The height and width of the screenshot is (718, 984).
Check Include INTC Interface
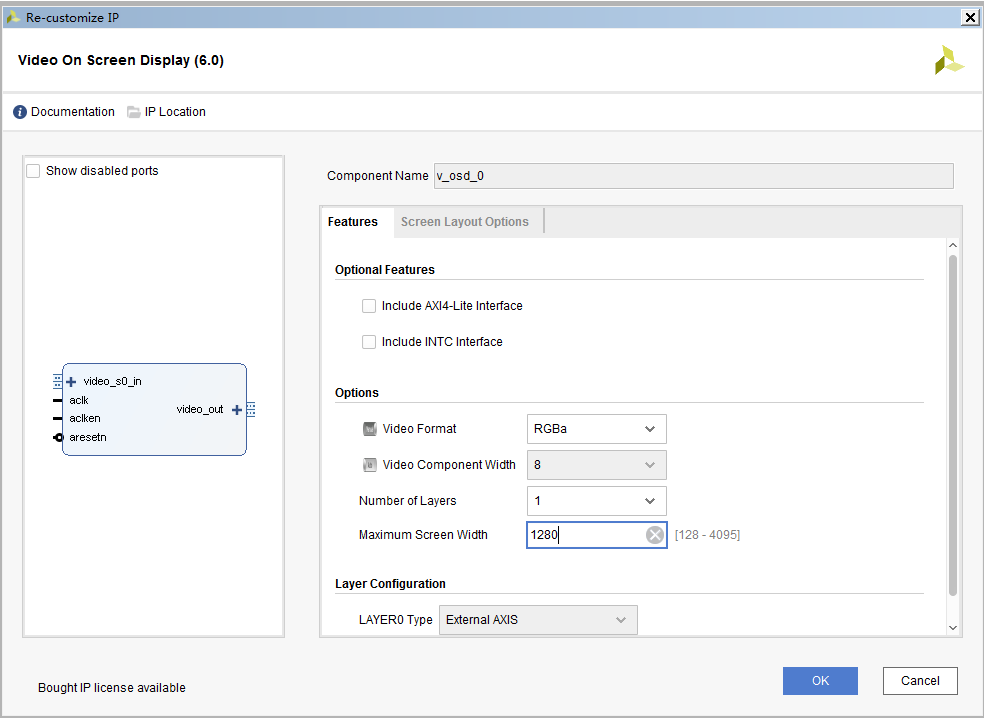[369, 342]
